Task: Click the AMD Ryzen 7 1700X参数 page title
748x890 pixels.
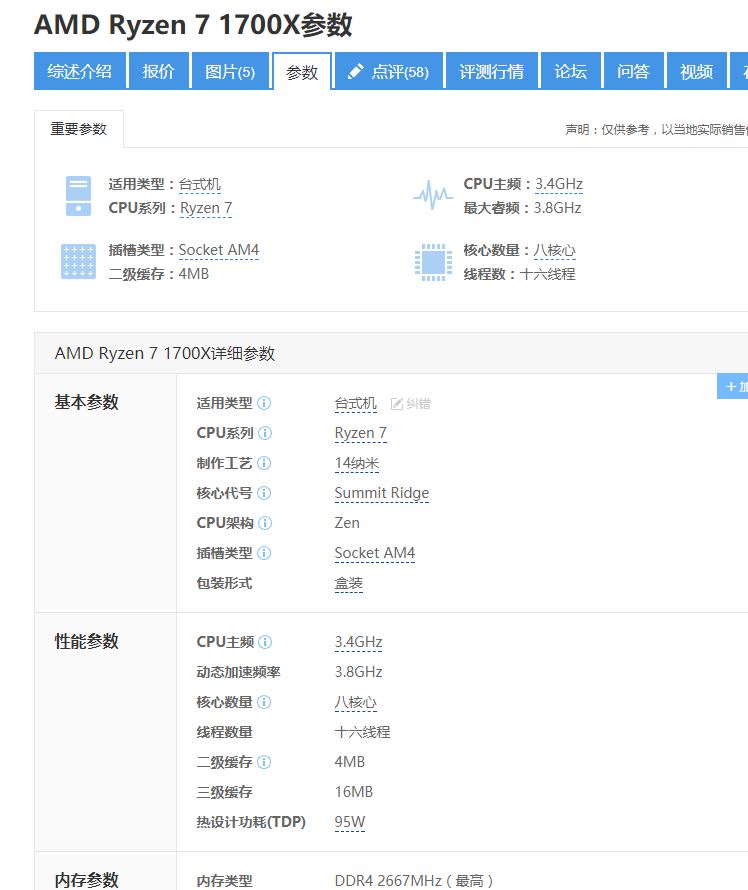Action: [194, 25]
